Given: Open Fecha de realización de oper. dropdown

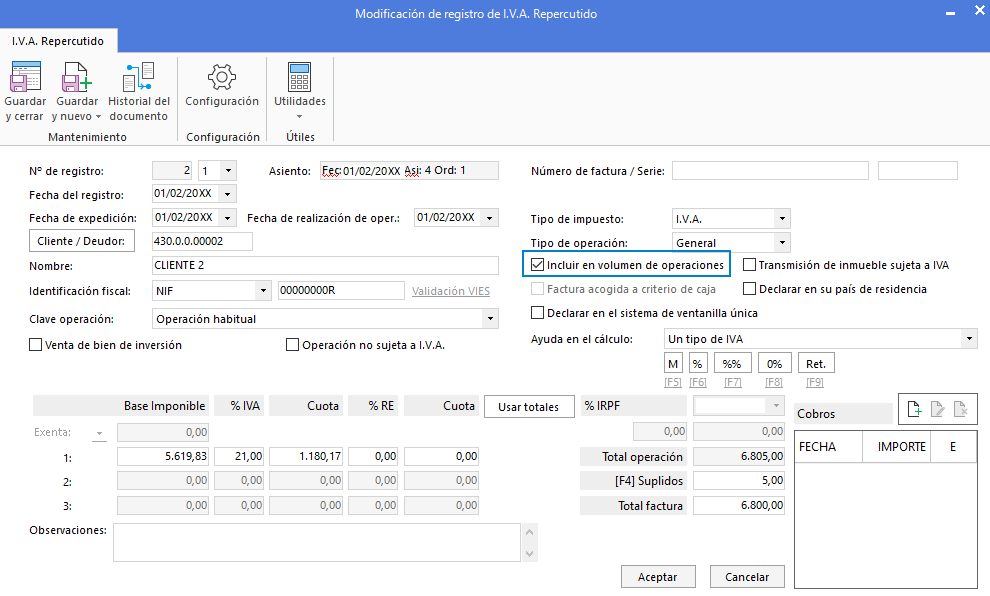Looking at the screenshot, I should point(490,218).
